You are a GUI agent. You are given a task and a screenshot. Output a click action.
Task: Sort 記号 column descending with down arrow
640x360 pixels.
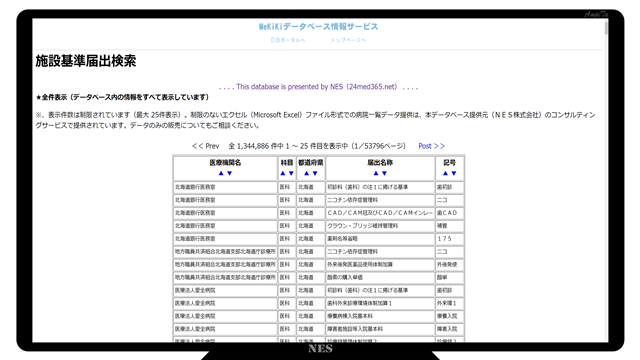pos(453,173)
